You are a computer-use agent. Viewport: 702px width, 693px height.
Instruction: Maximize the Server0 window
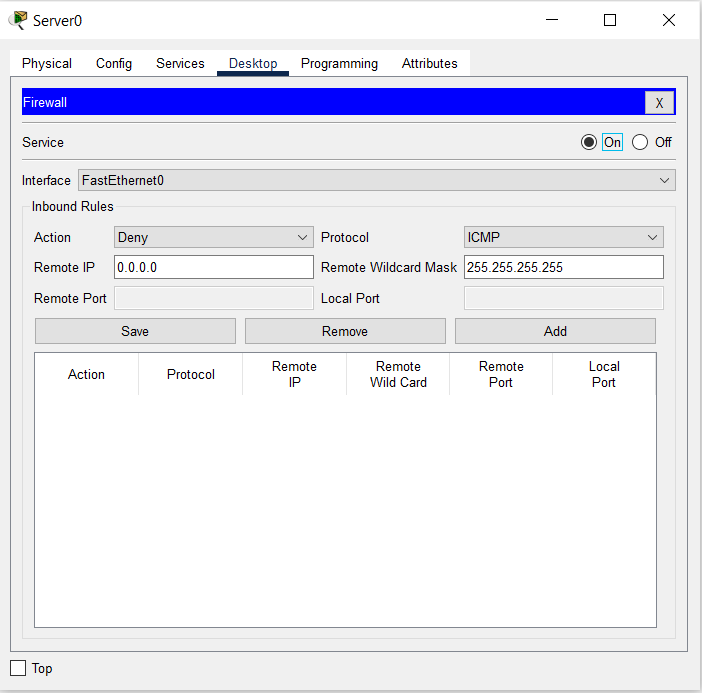610,20
